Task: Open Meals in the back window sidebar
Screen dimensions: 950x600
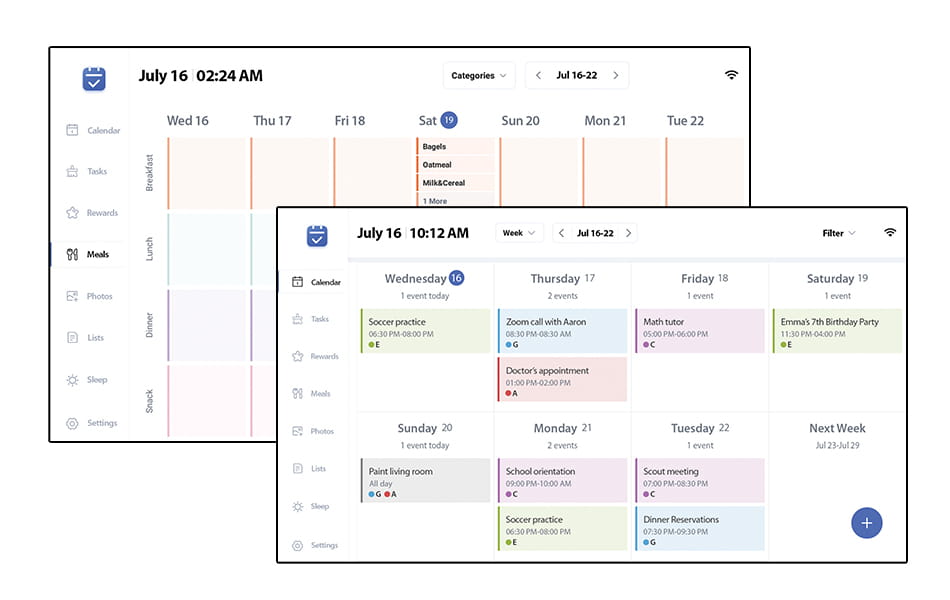Action: (x=88, y=255)
